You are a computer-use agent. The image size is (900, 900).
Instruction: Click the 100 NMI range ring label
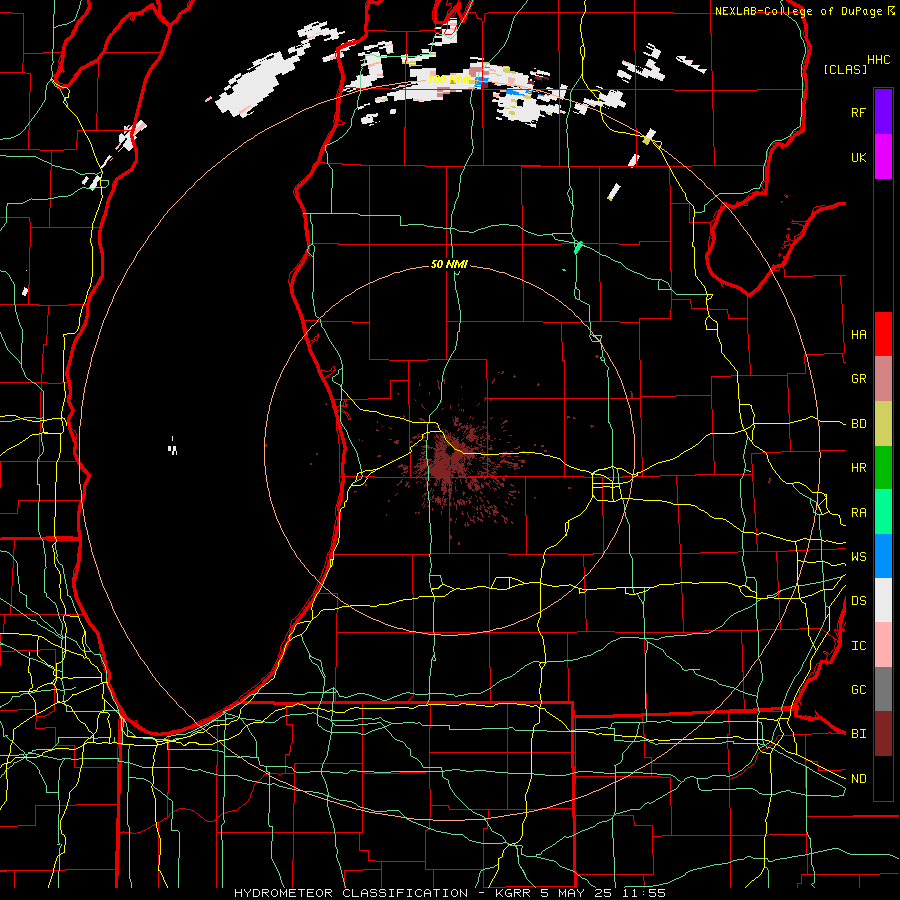(x=449, y=79)
